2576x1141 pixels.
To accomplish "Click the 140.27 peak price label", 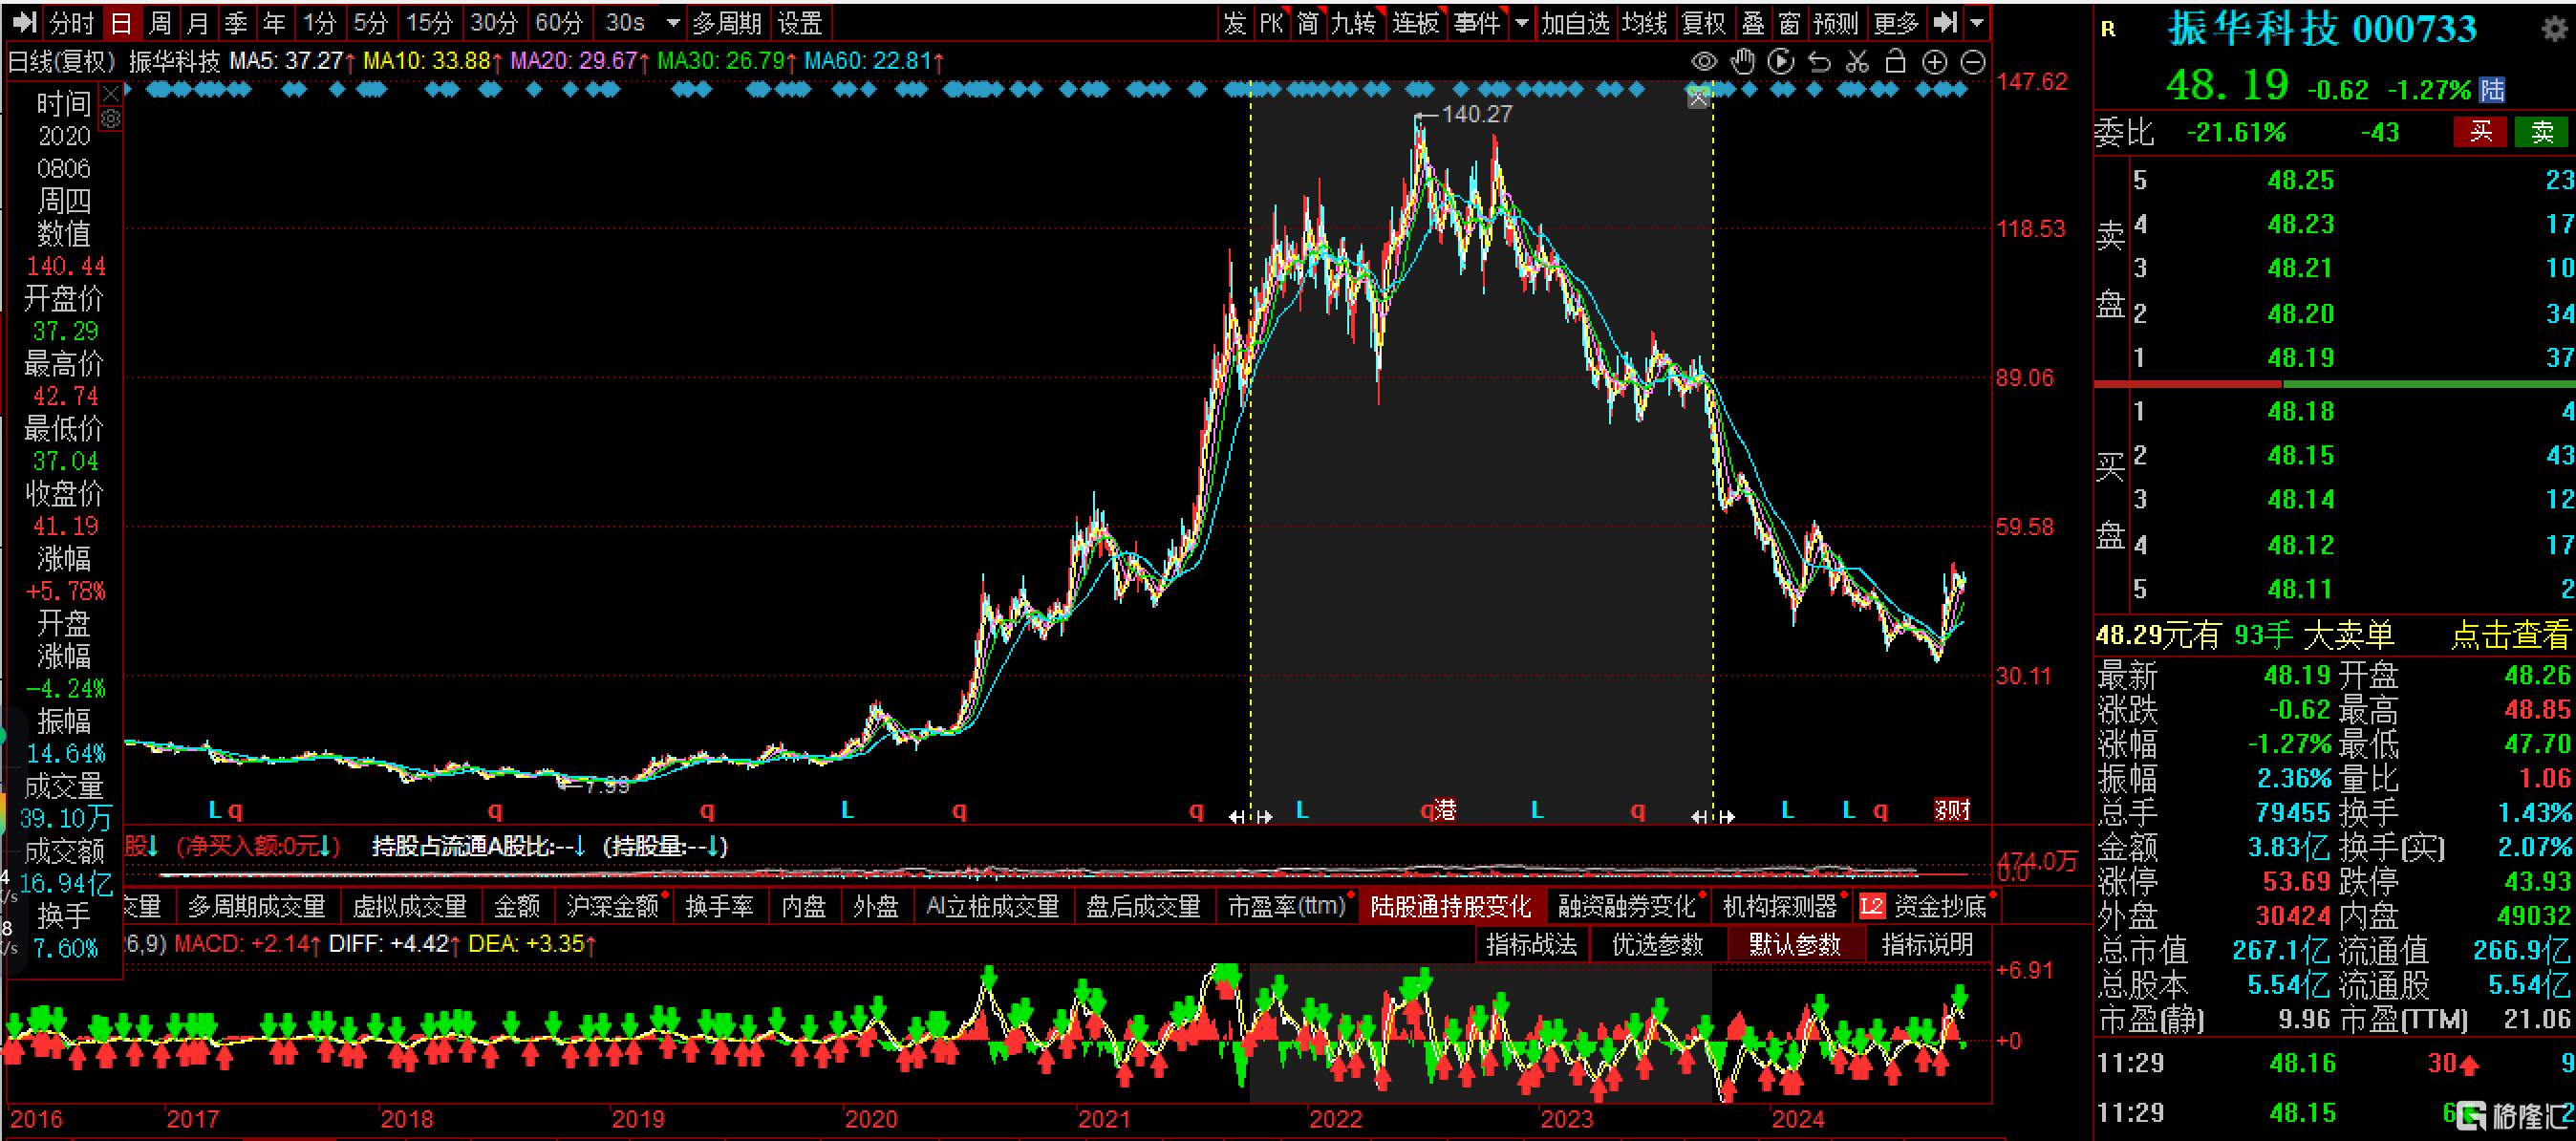I will [x=1477, y=114].
